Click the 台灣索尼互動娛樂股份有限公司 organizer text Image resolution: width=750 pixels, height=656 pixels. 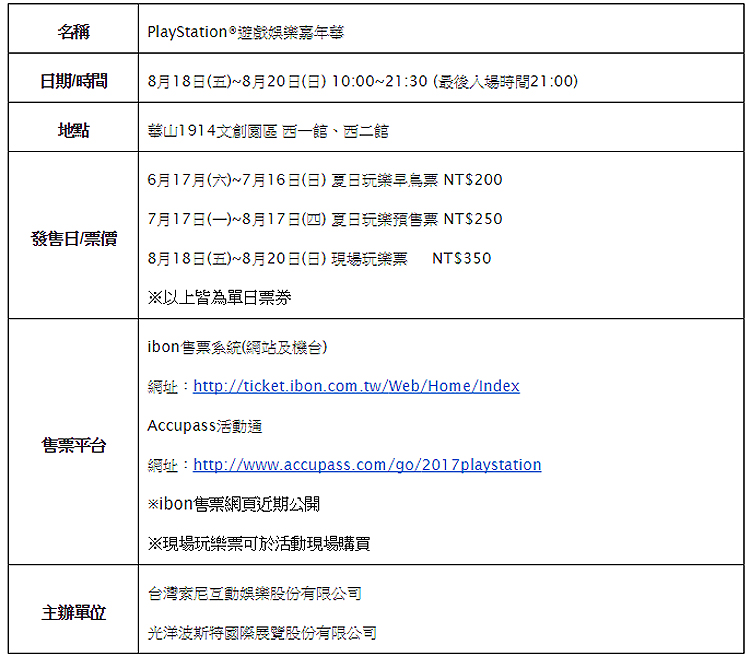click(255, 593)
